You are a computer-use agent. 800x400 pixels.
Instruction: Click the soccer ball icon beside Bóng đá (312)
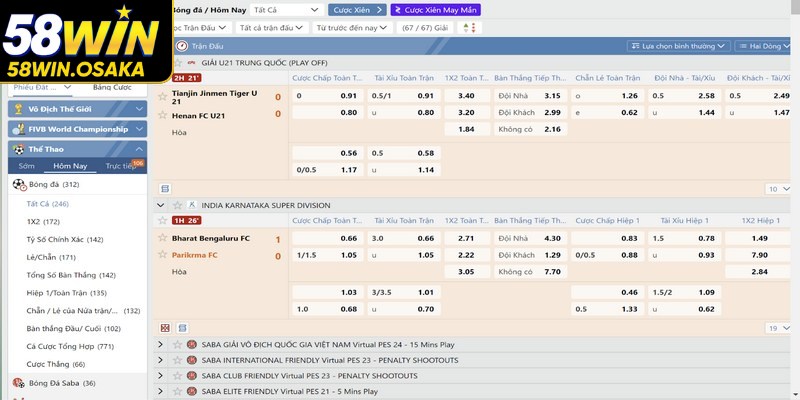[18, 184]
